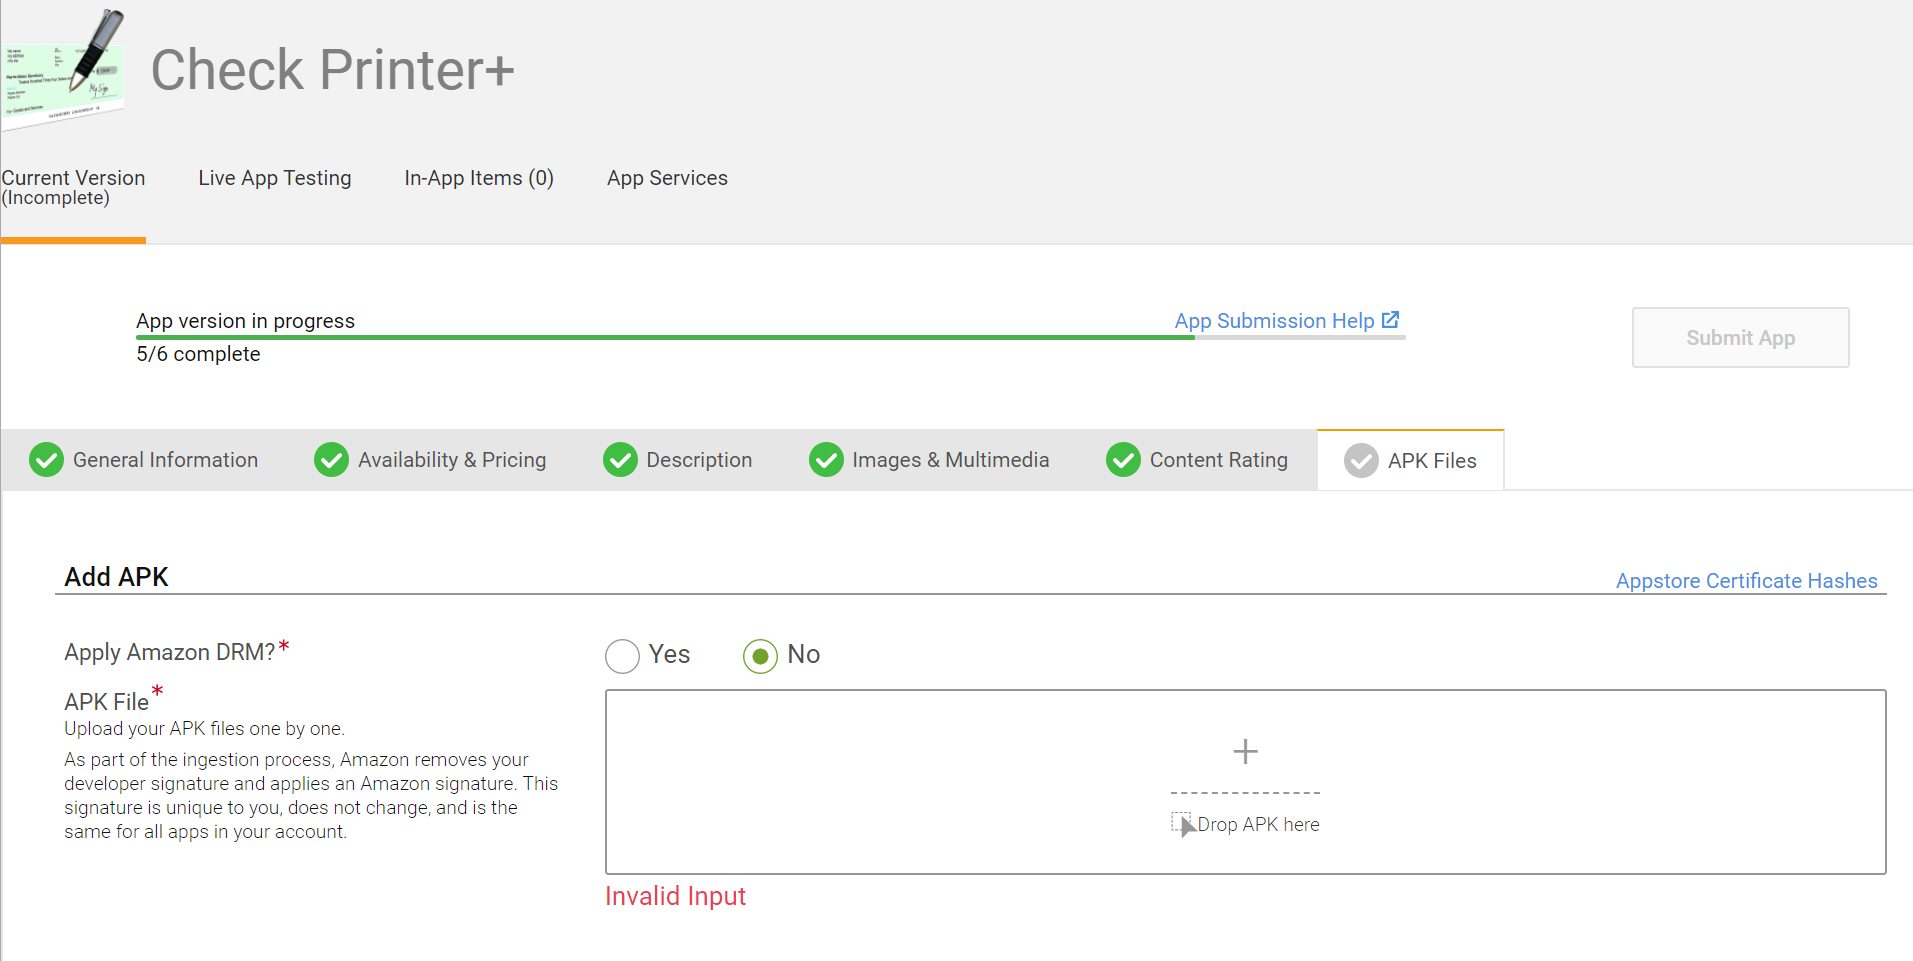Switch to Live App Testing tab
1913x961 pixels.
pyautogui.click(x=275, y=178)
